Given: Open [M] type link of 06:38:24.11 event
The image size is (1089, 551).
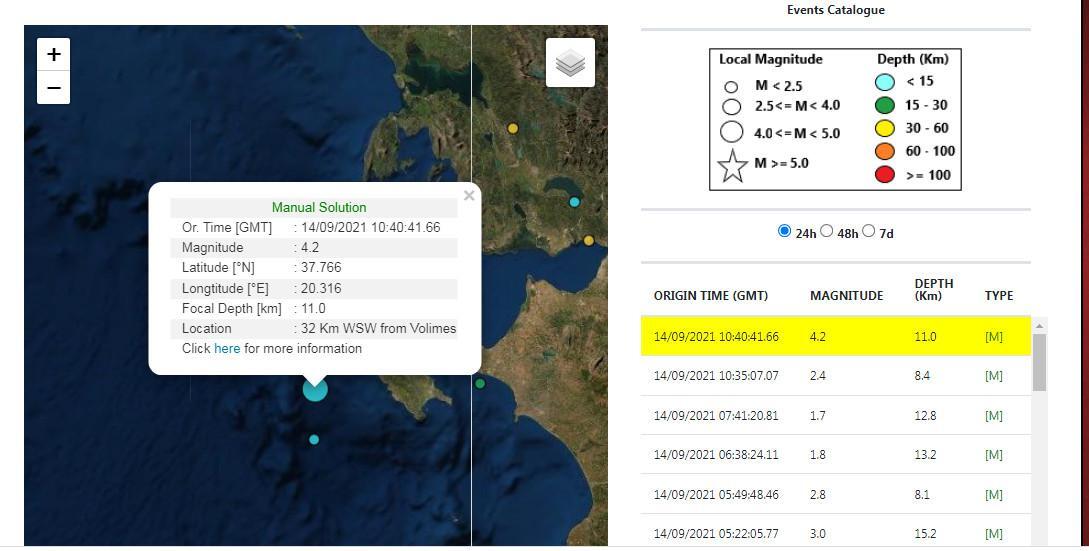Looking at the screenshot, I should point(993,455).
